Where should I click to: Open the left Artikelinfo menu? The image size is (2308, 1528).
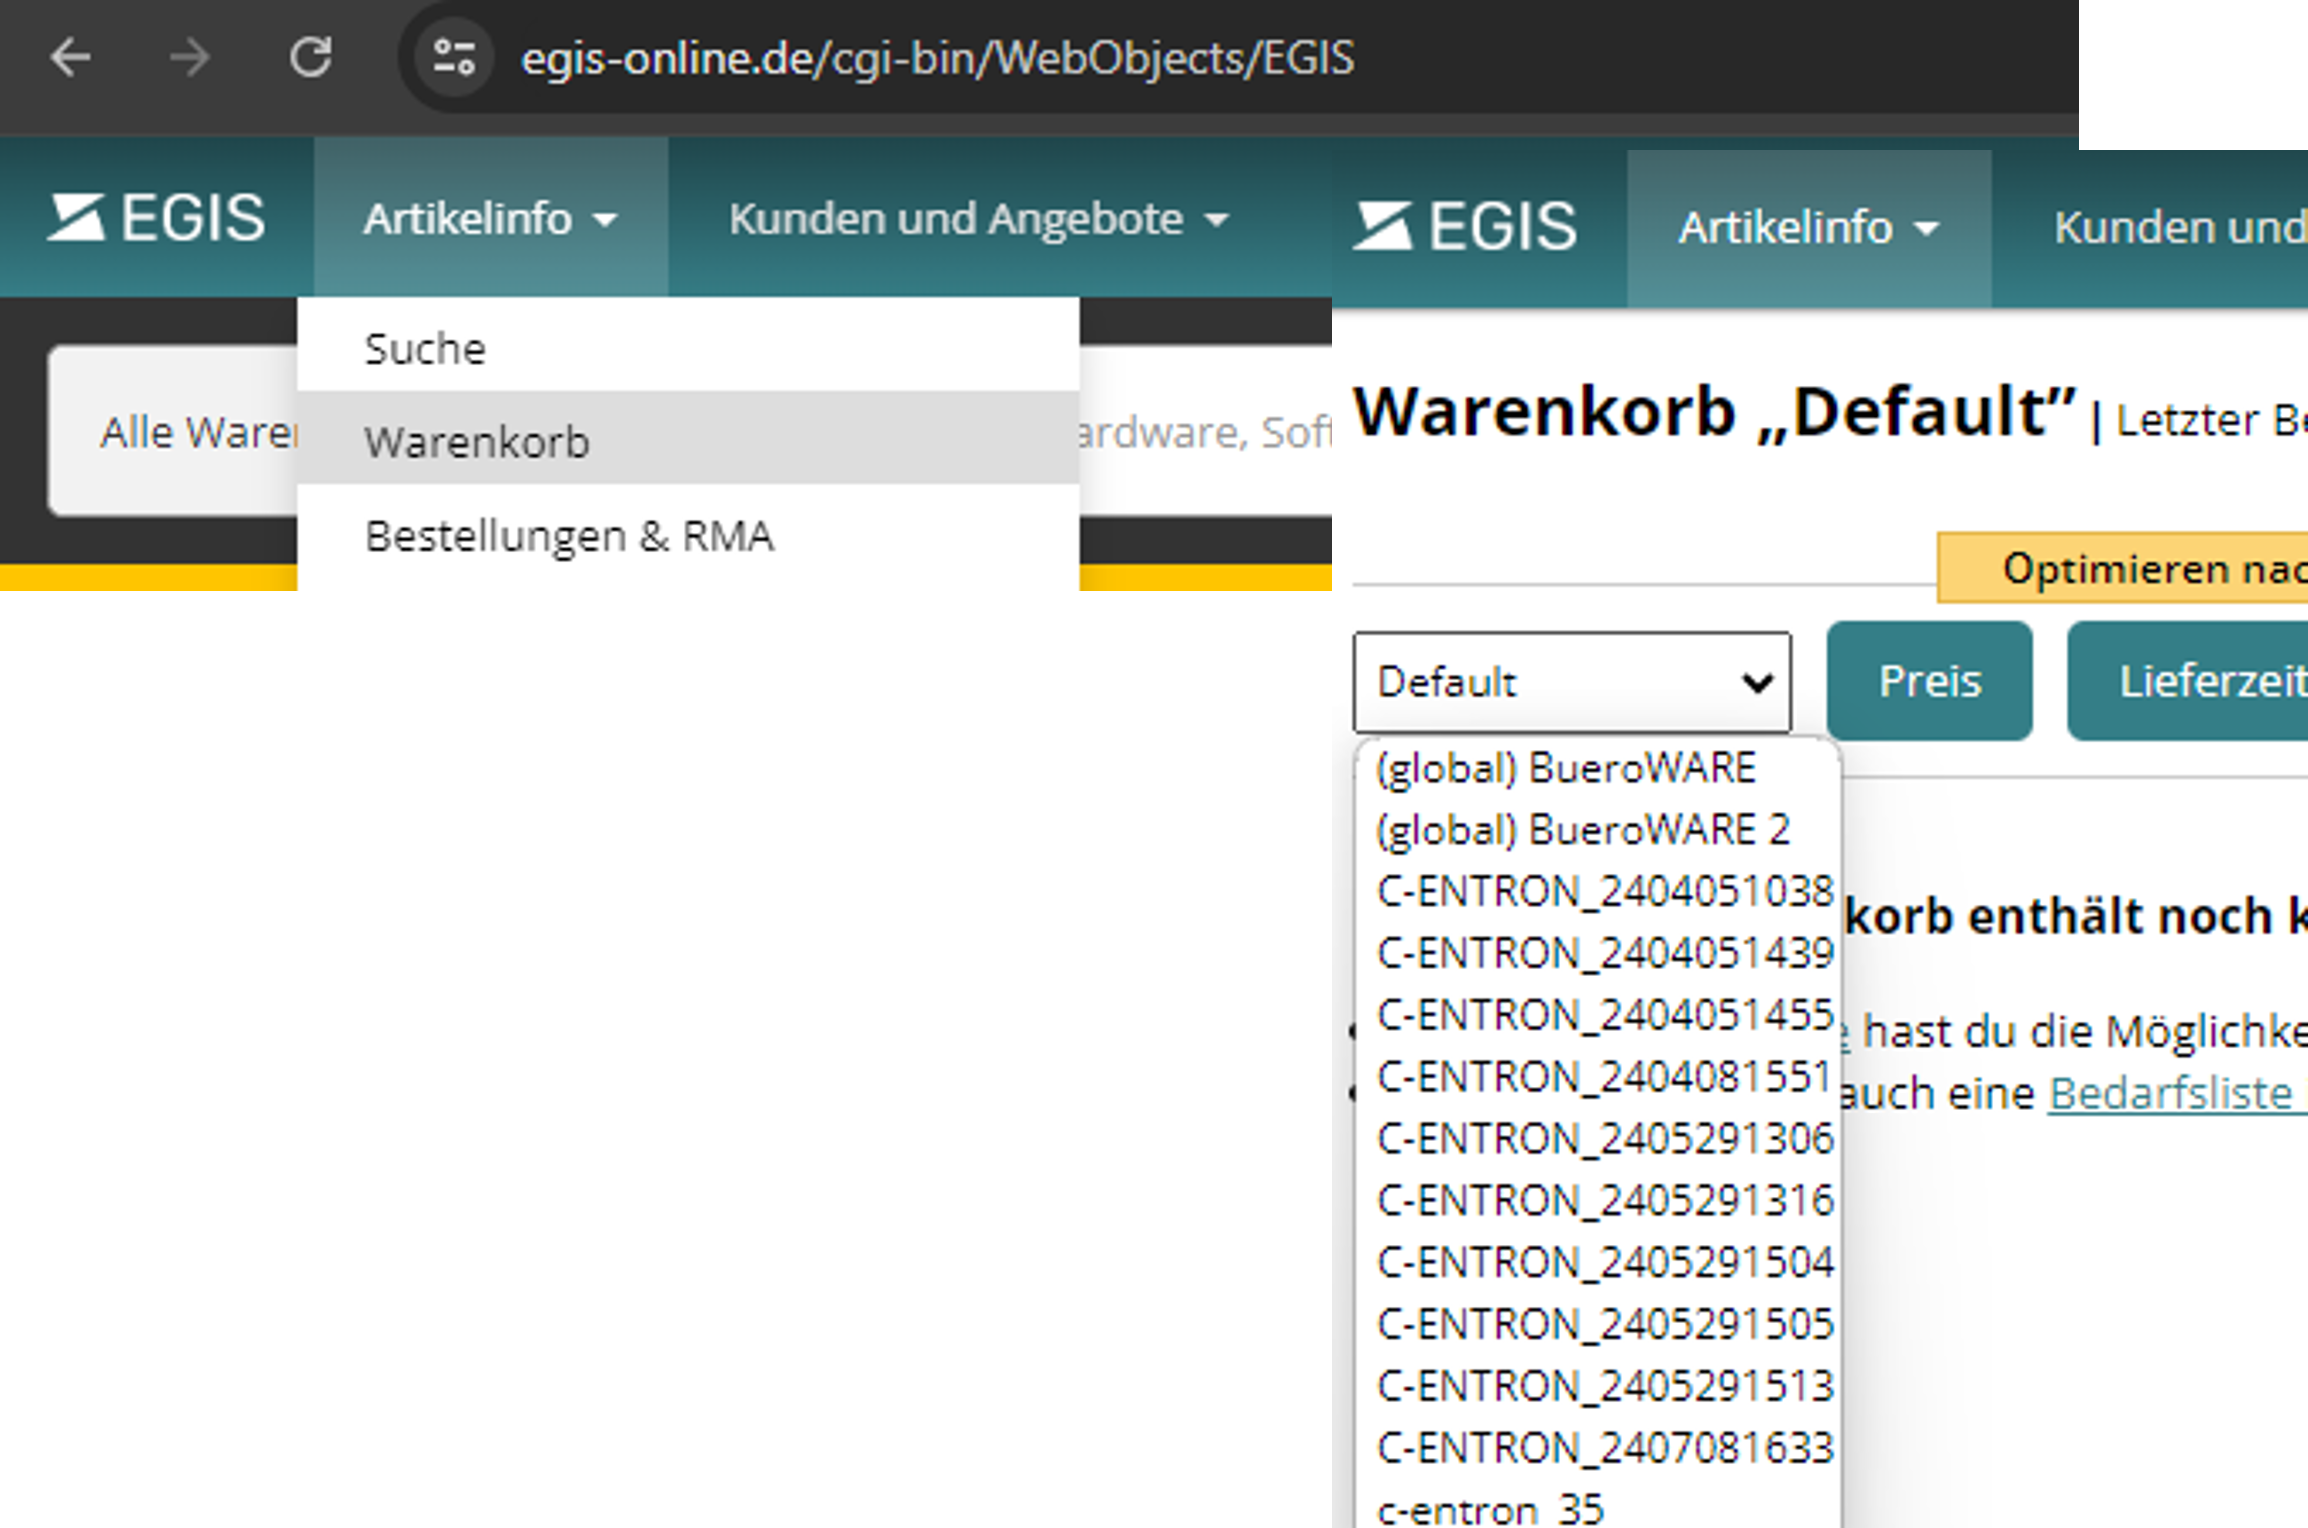coord(490,218)
